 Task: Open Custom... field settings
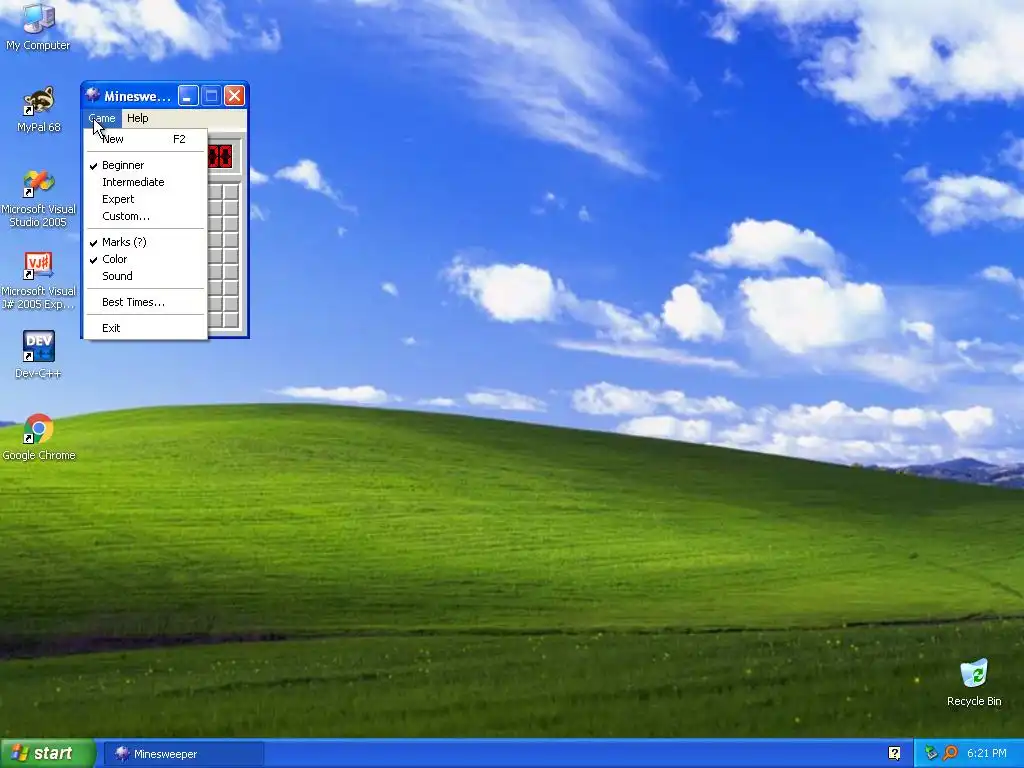146,216
